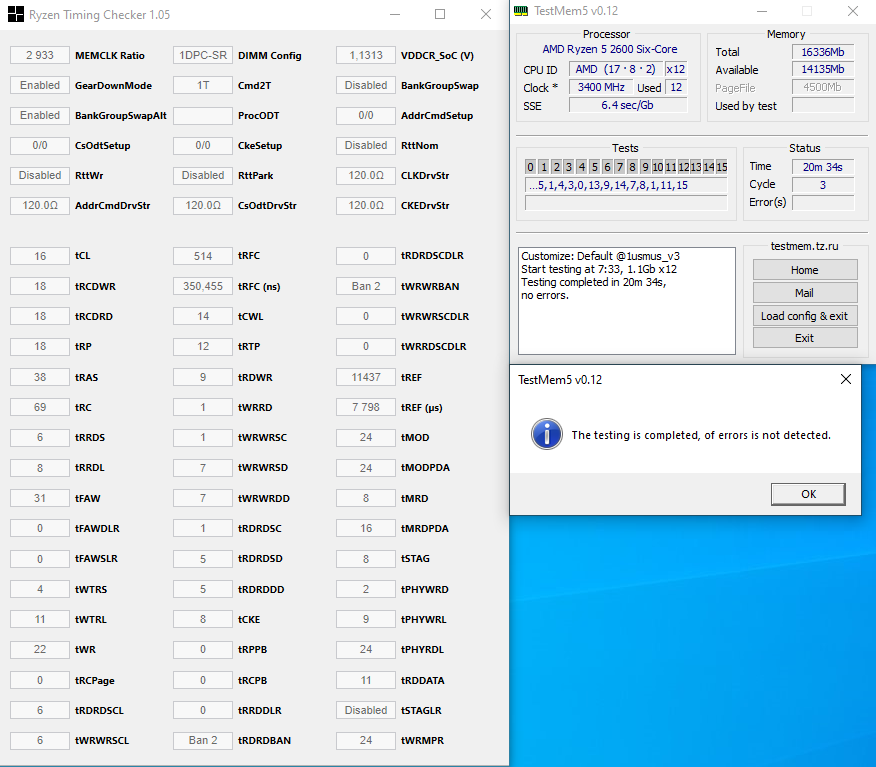
Task: Click the TestMem5 title bar memory icon
Action: [521, 11]
